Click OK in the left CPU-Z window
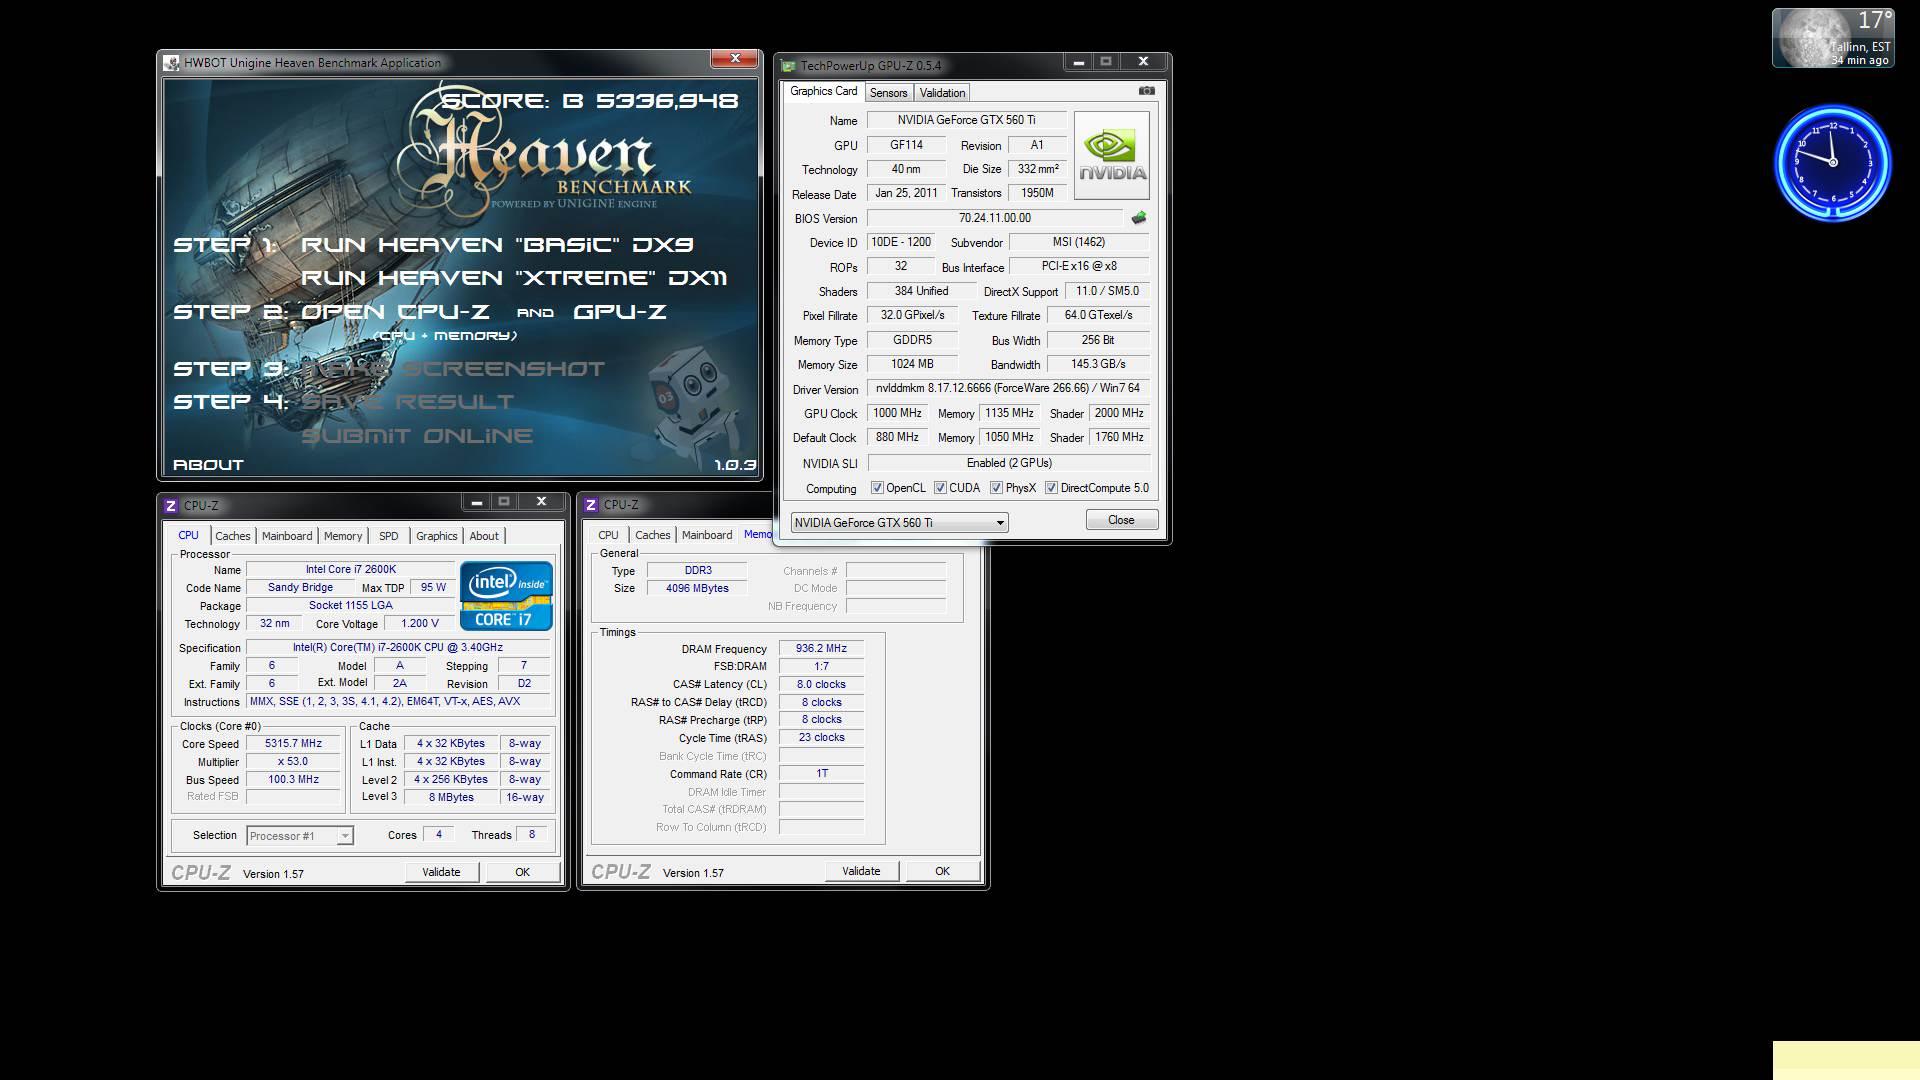Viewport: 1920px width, 1080px height. (x=522, y=872)
